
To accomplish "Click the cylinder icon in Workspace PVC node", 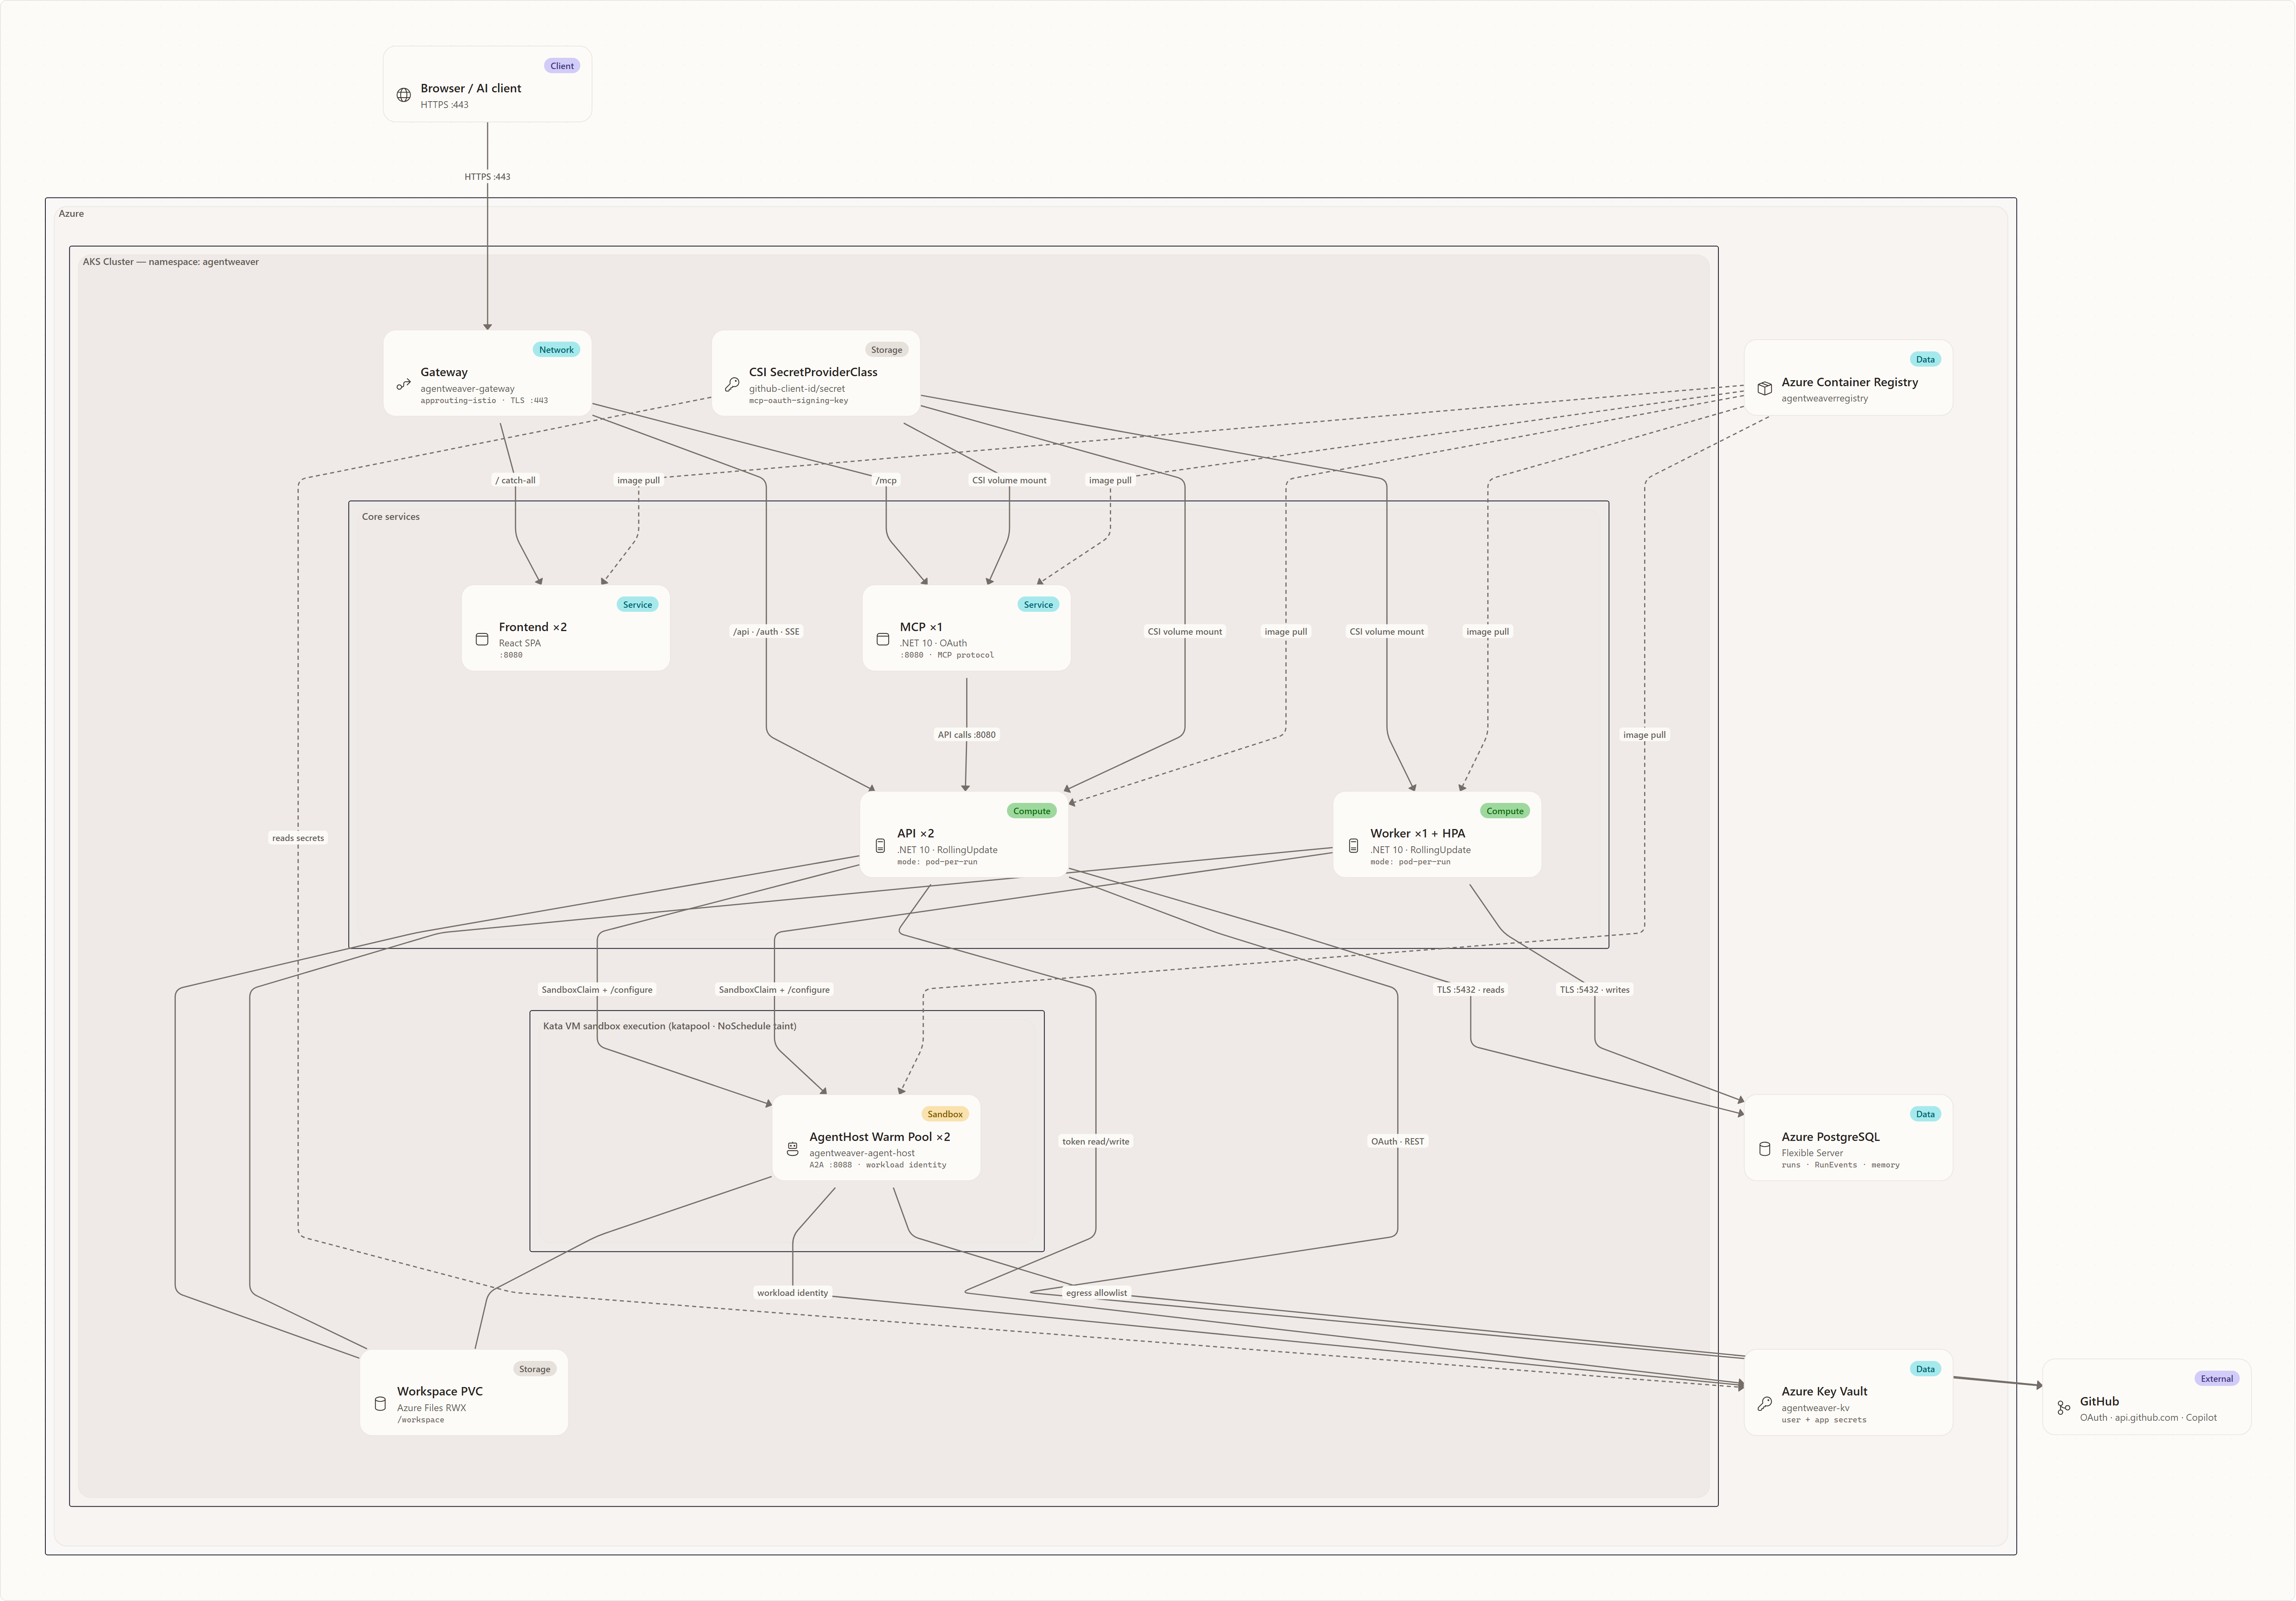I will [380, 1404].
